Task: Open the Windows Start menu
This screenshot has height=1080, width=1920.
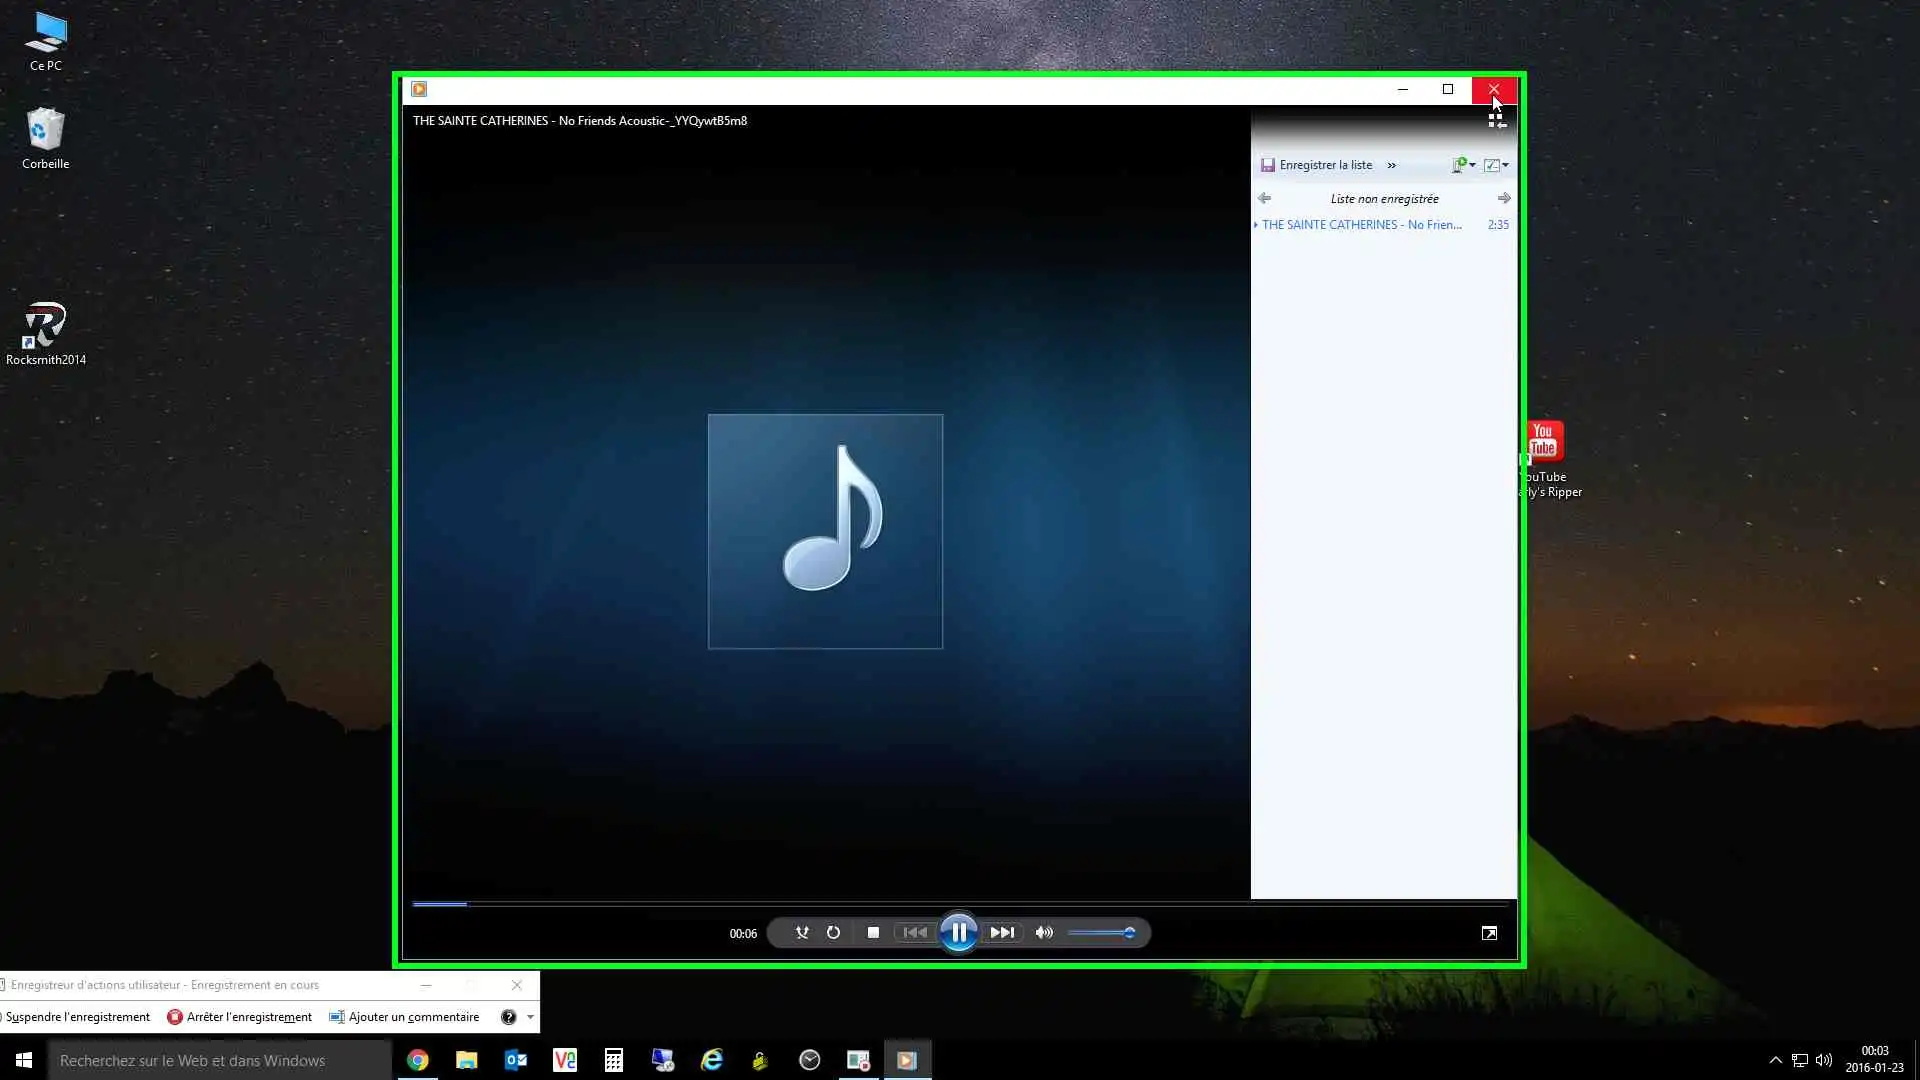Action: (x=24, y=1060)
